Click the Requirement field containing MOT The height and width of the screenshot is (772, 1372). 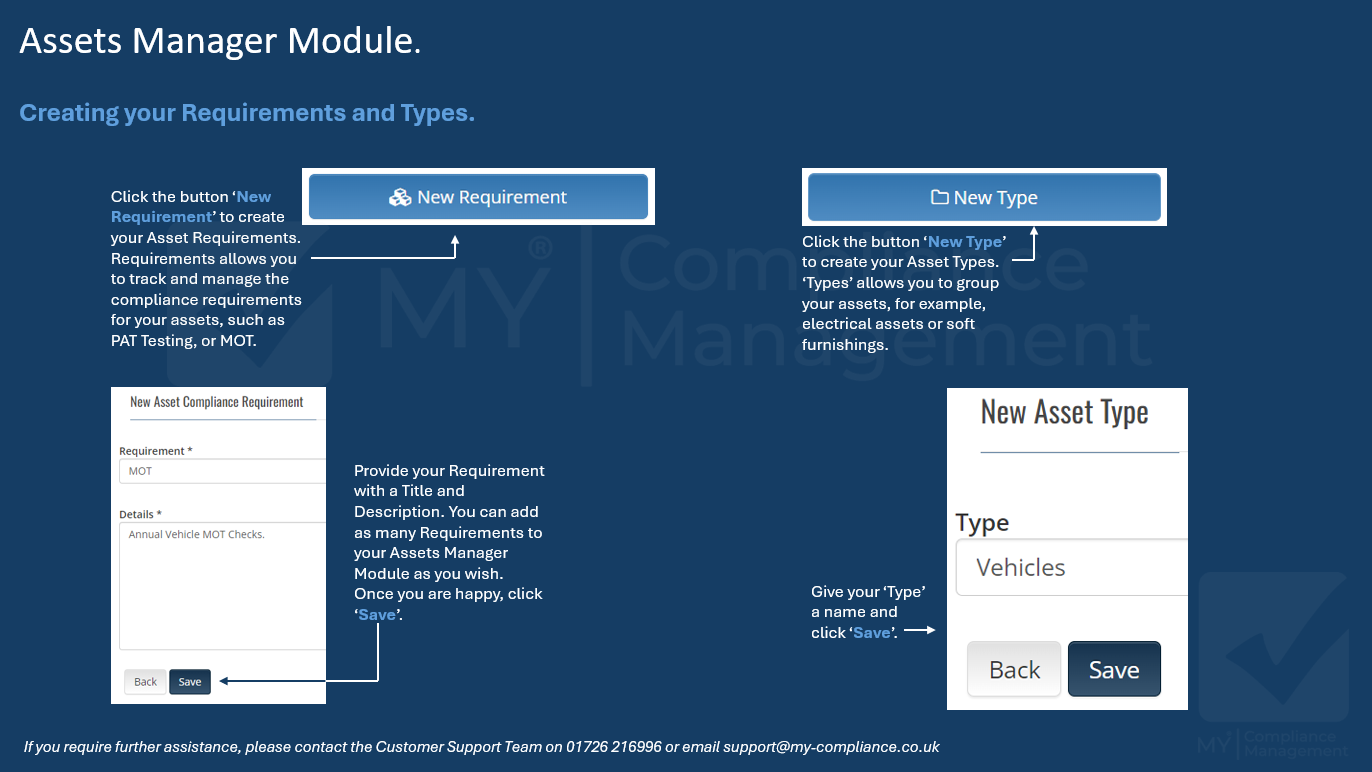point(222,471)
